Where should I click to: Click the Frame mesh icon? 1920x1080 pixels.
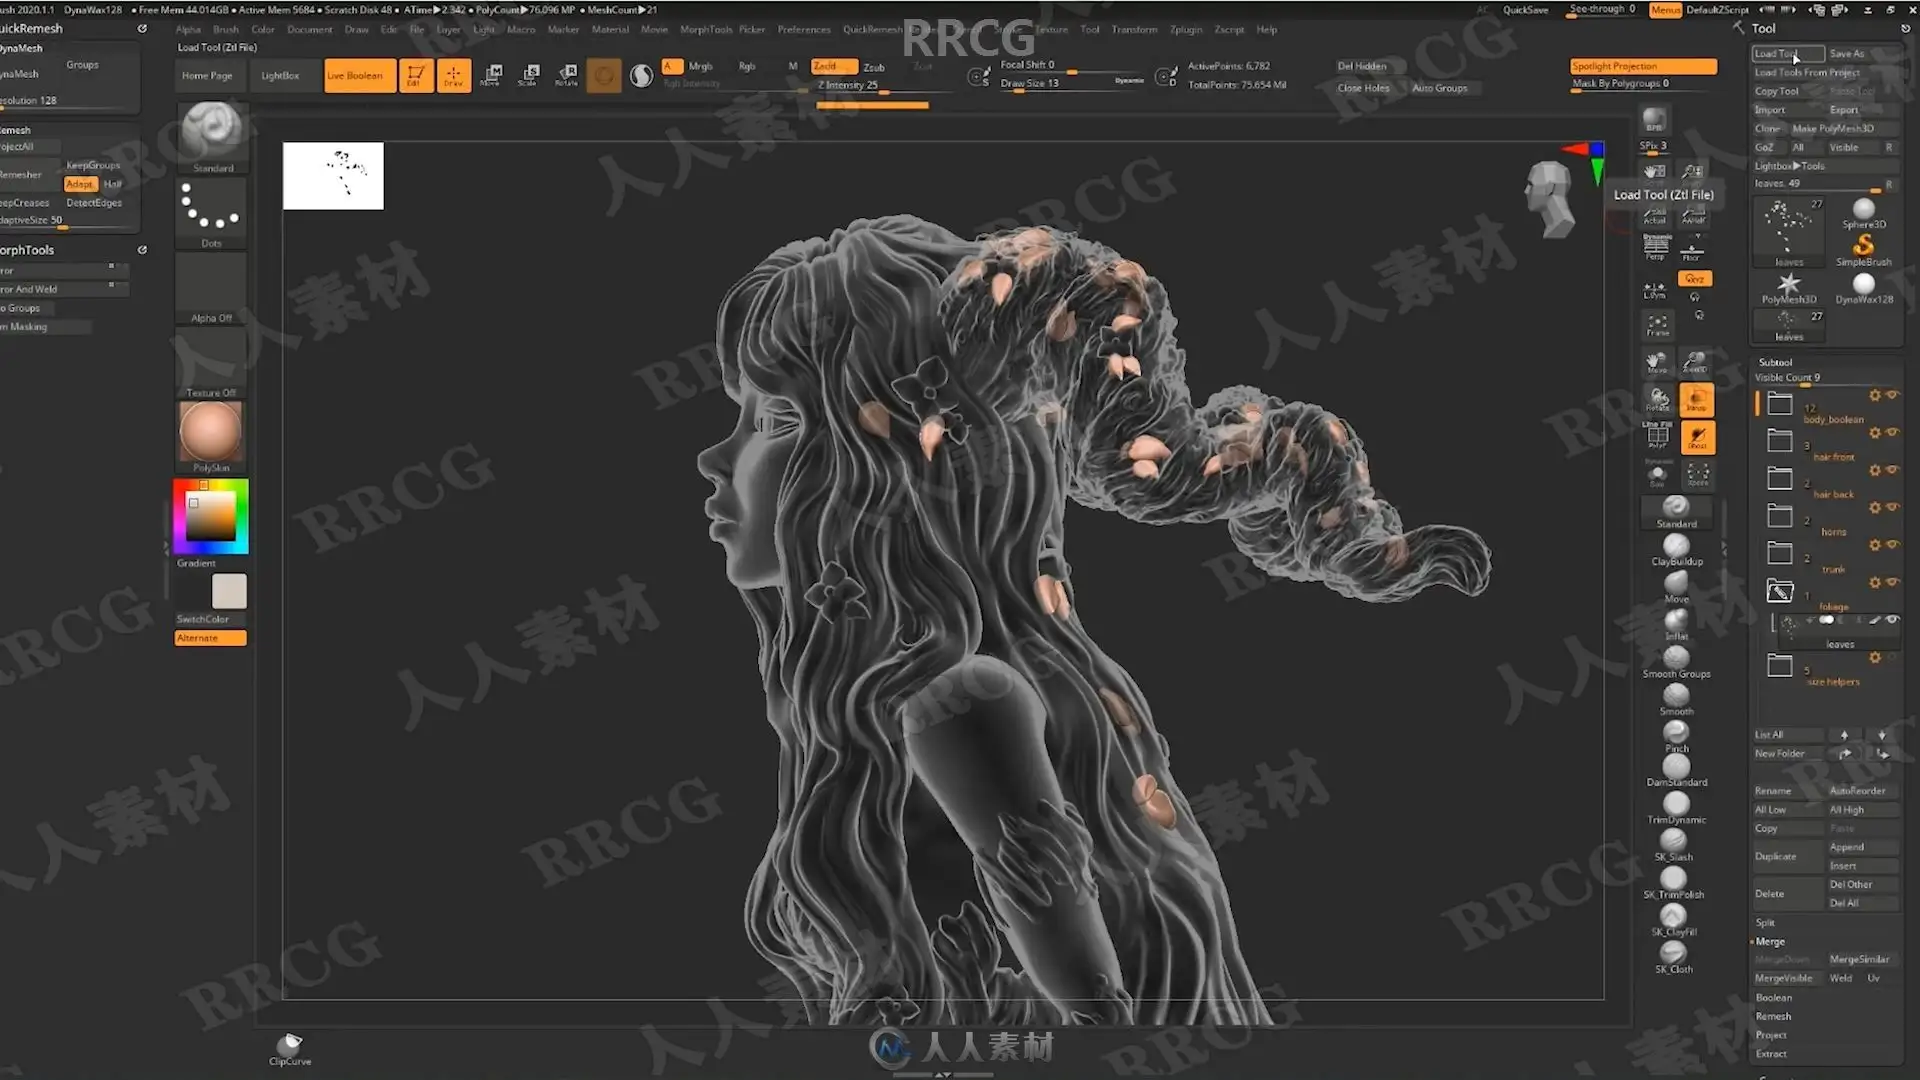point(1657,324)
